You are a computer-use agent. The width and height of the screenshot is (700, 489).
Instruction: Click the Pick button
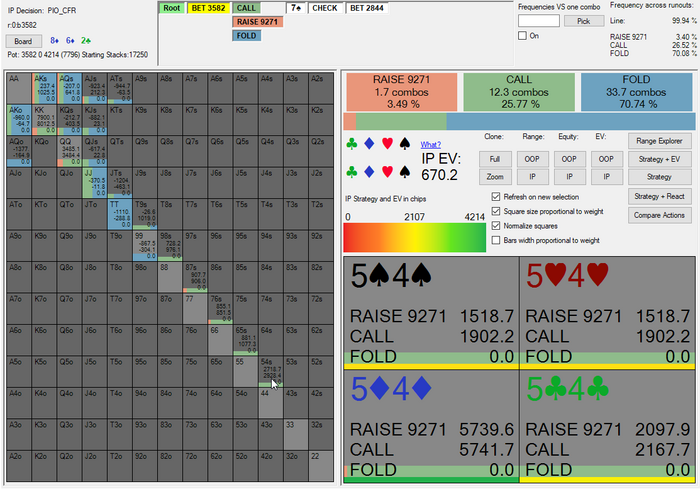click(x=583, y=21)
